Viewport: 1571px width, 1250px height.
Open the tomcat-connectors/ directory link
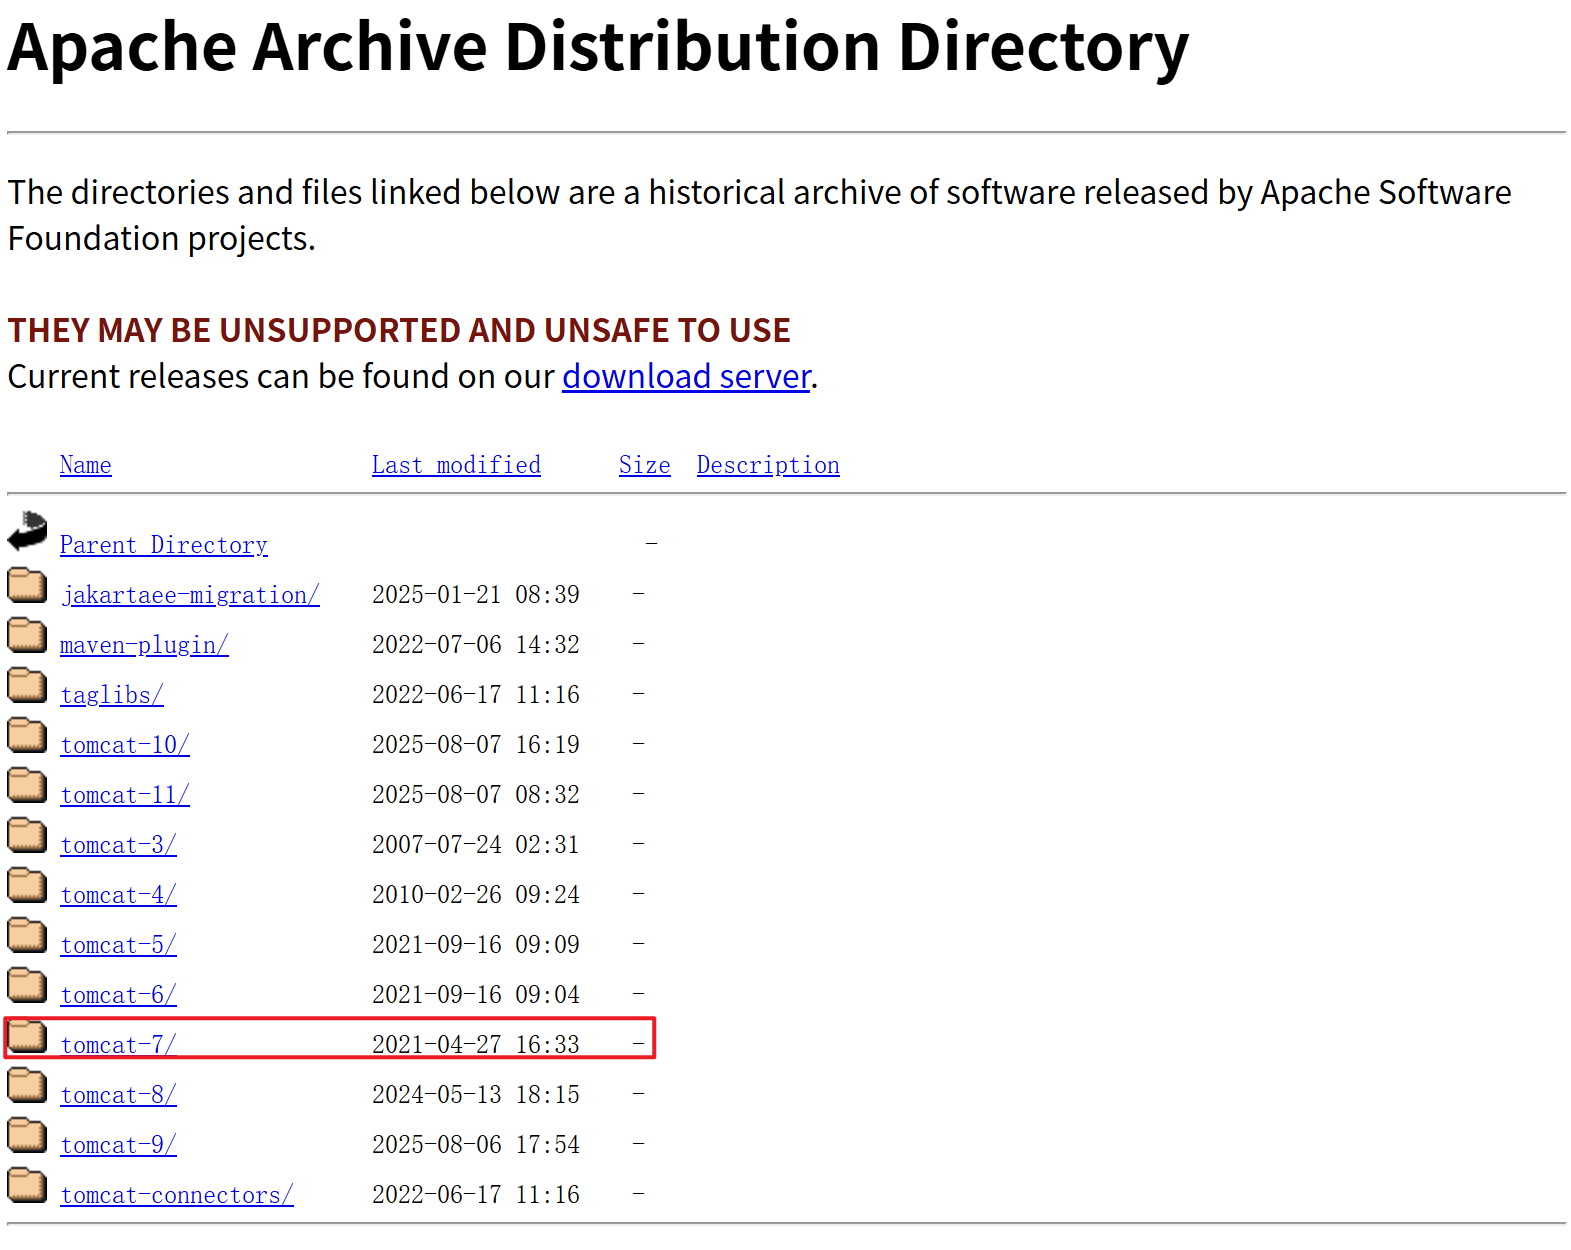pos(177,1195)
